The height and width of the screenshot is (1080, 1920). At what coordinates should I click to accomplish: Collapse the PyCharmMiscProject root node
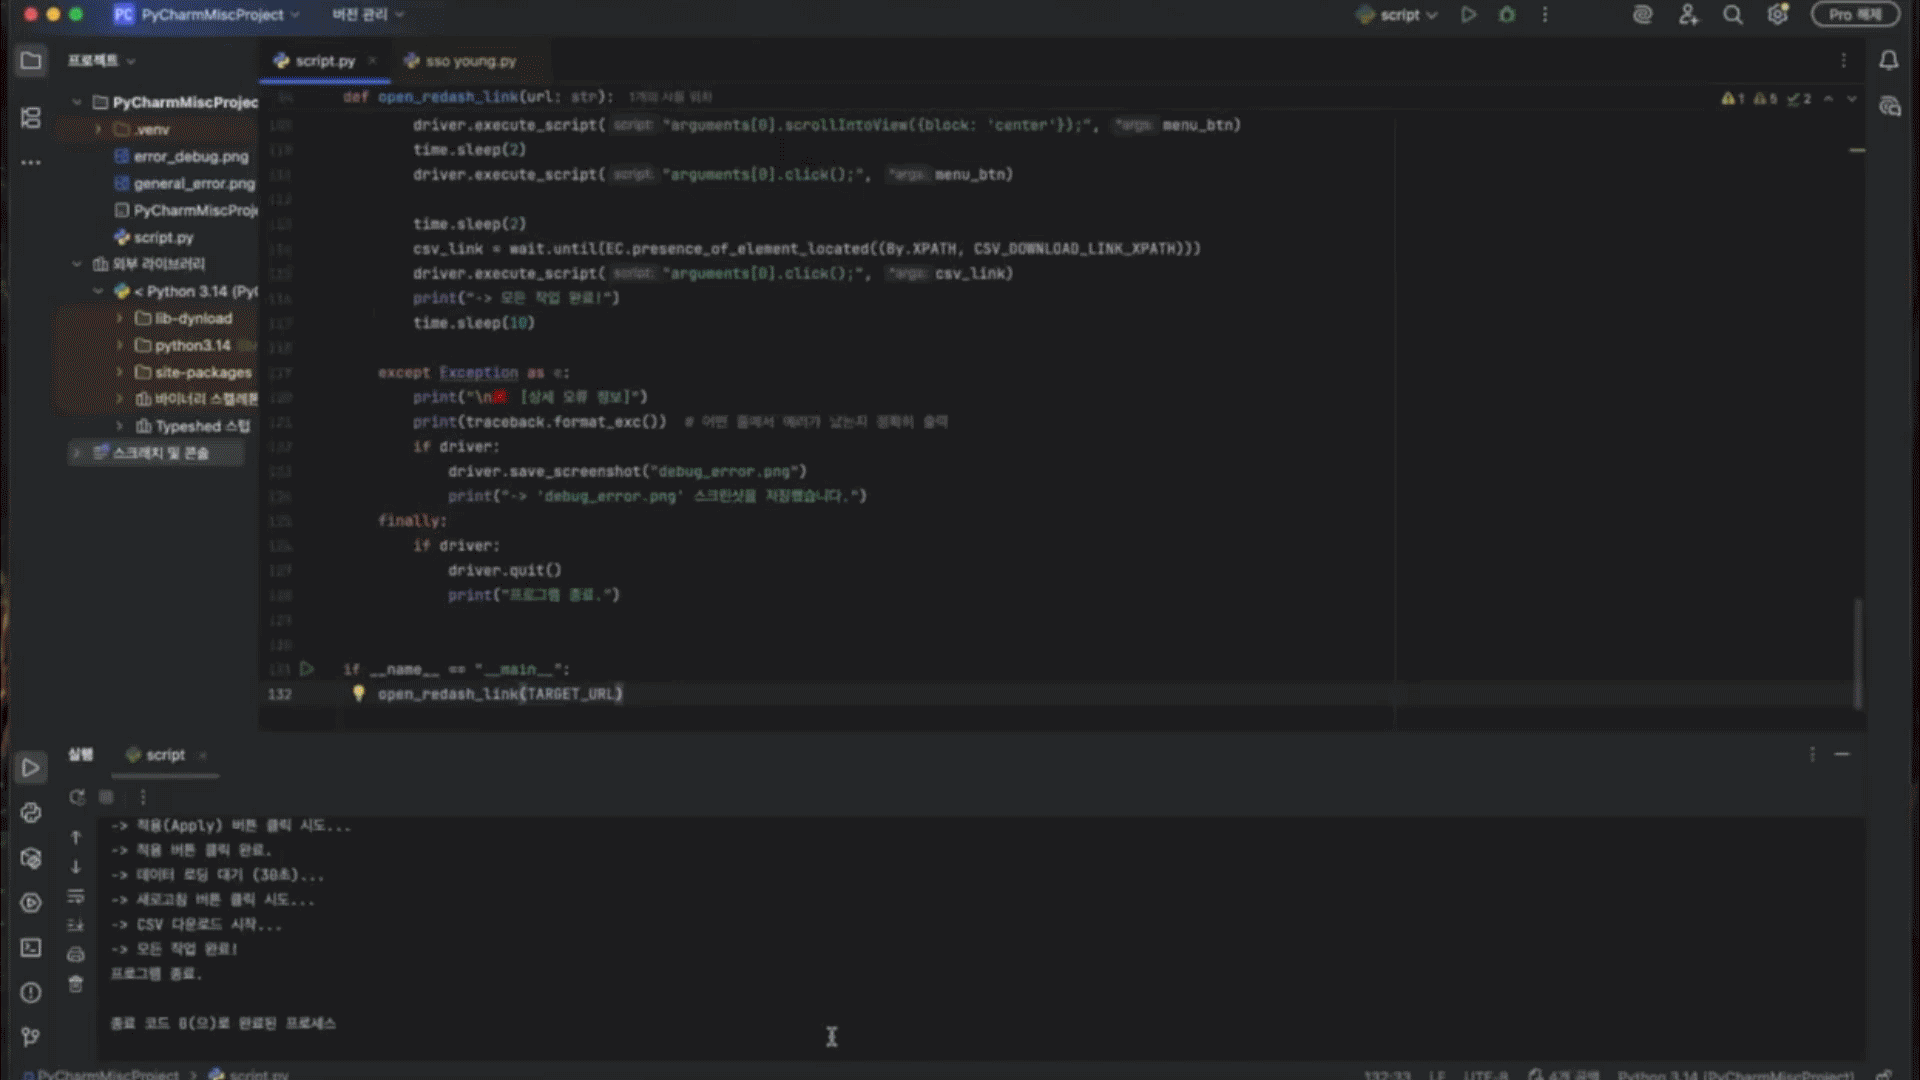point(77,102)
